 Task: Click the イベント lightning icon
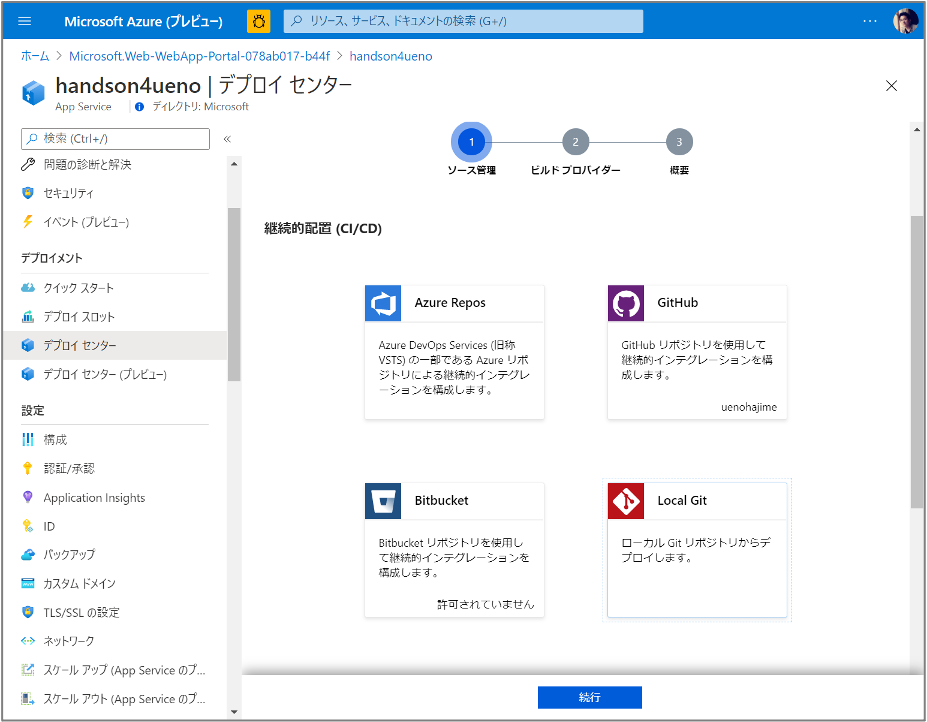(x=28, y=222)
